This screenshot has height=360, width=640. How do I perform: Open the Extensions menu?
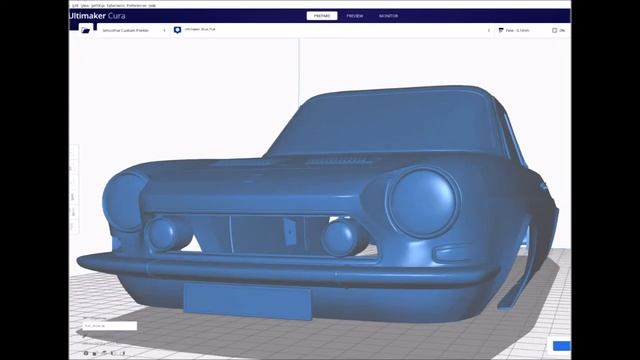click(x=116, y=5)
